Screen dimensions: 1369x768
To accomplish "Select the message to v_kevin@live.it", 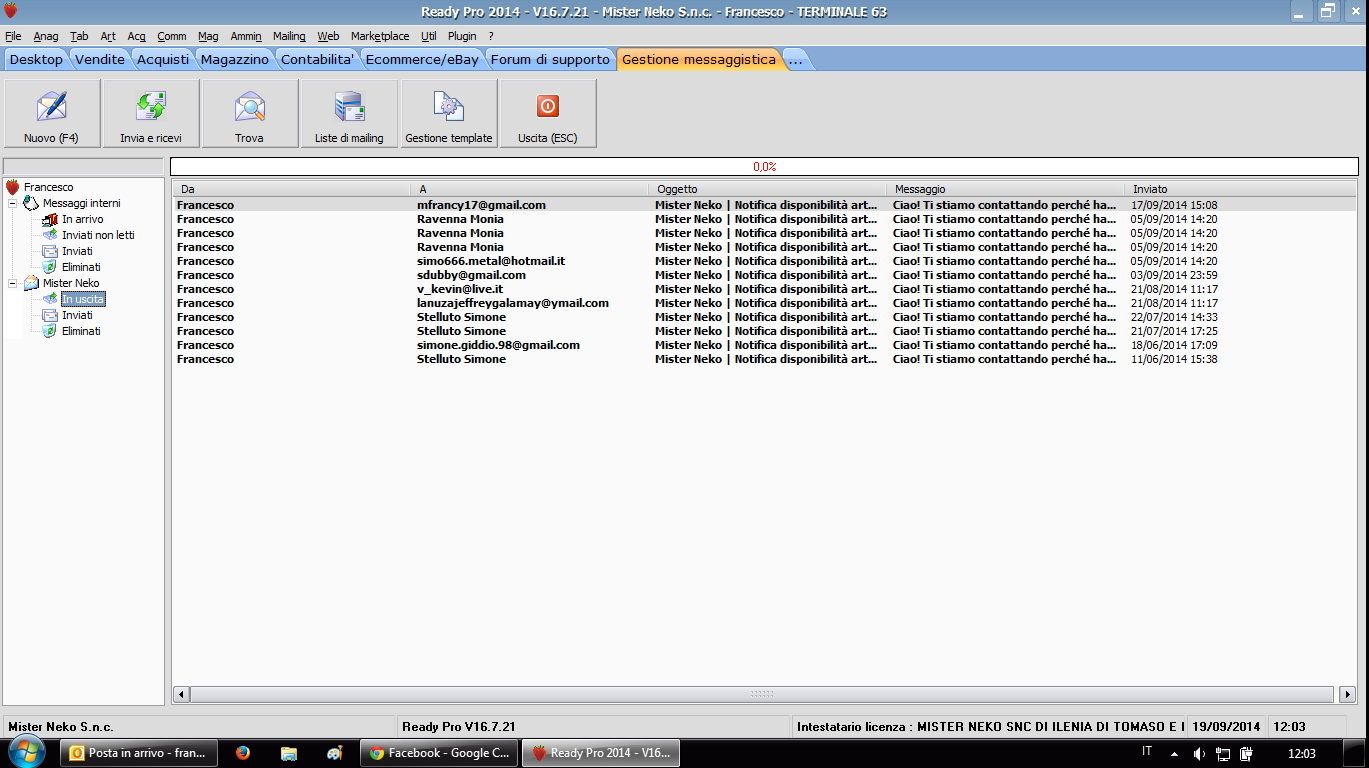I will coord(764,289).
